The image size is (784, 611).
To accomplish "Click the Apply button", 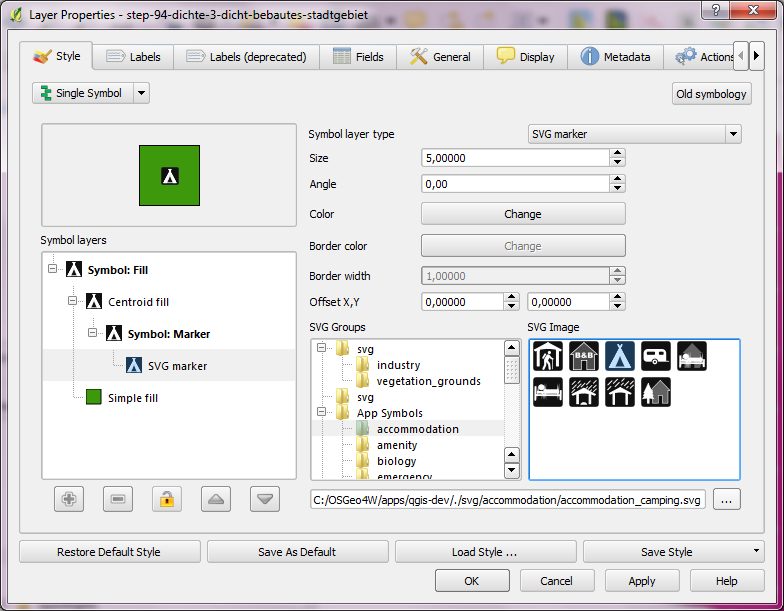I will coord(641,581).
